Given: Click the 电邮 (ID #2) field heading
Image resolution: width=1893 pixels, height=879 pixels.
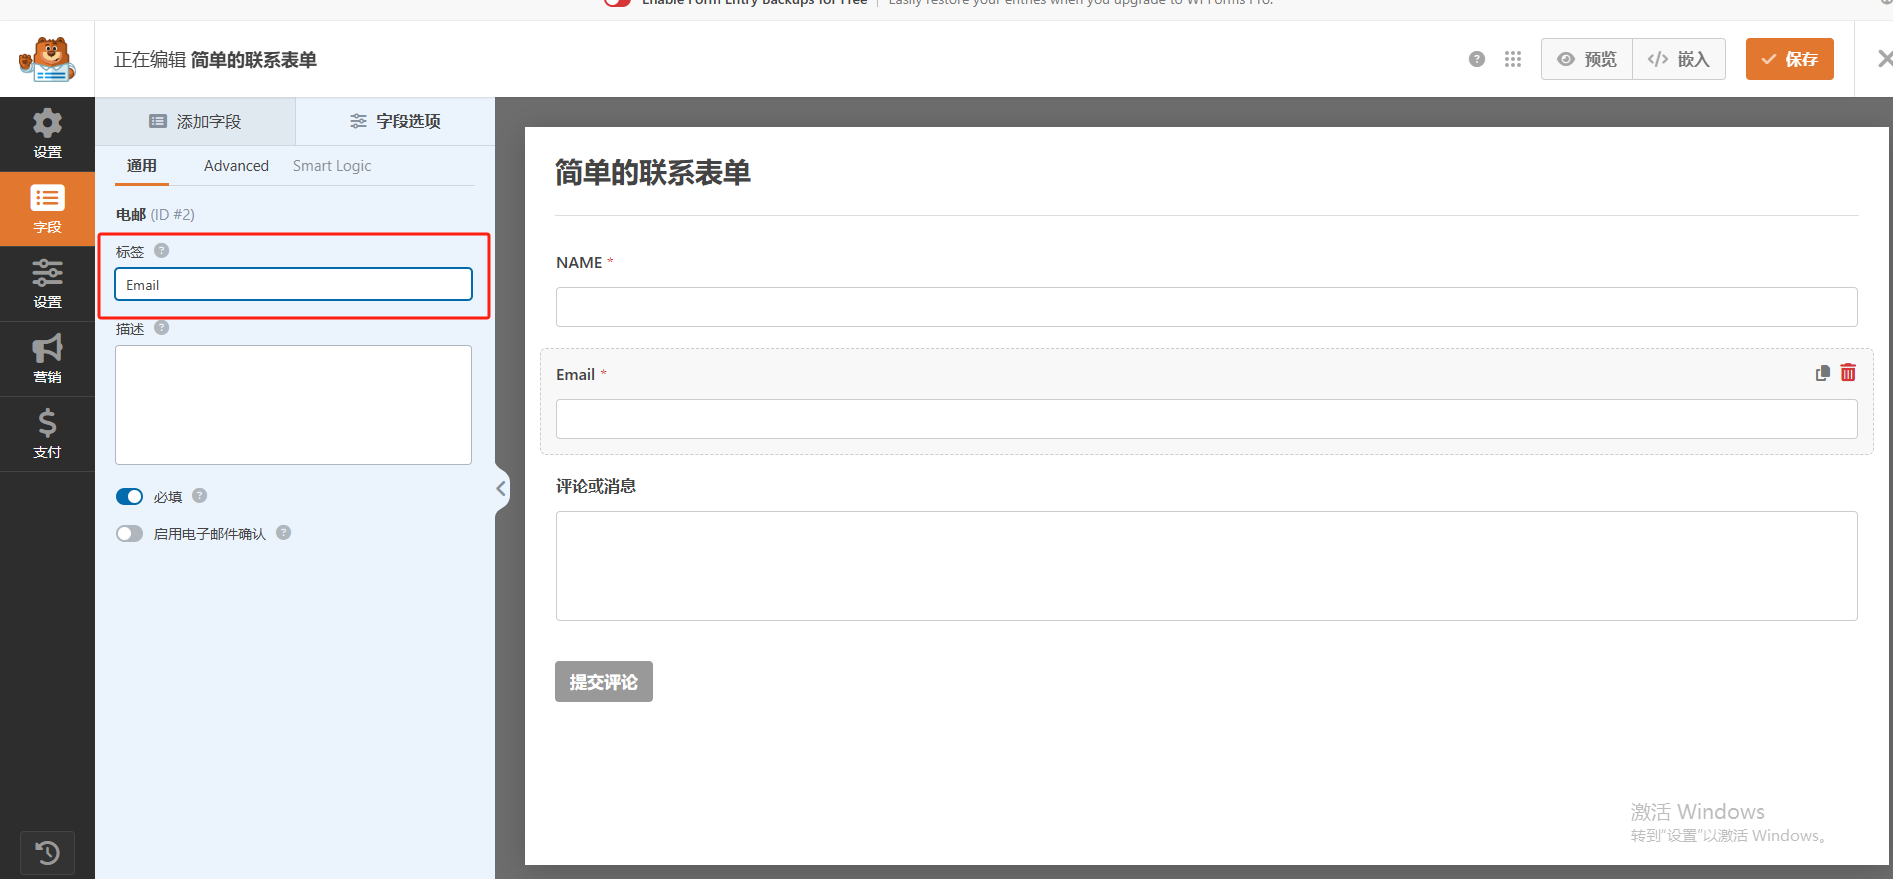Looking at the screenshot, I should click(155, 214).
